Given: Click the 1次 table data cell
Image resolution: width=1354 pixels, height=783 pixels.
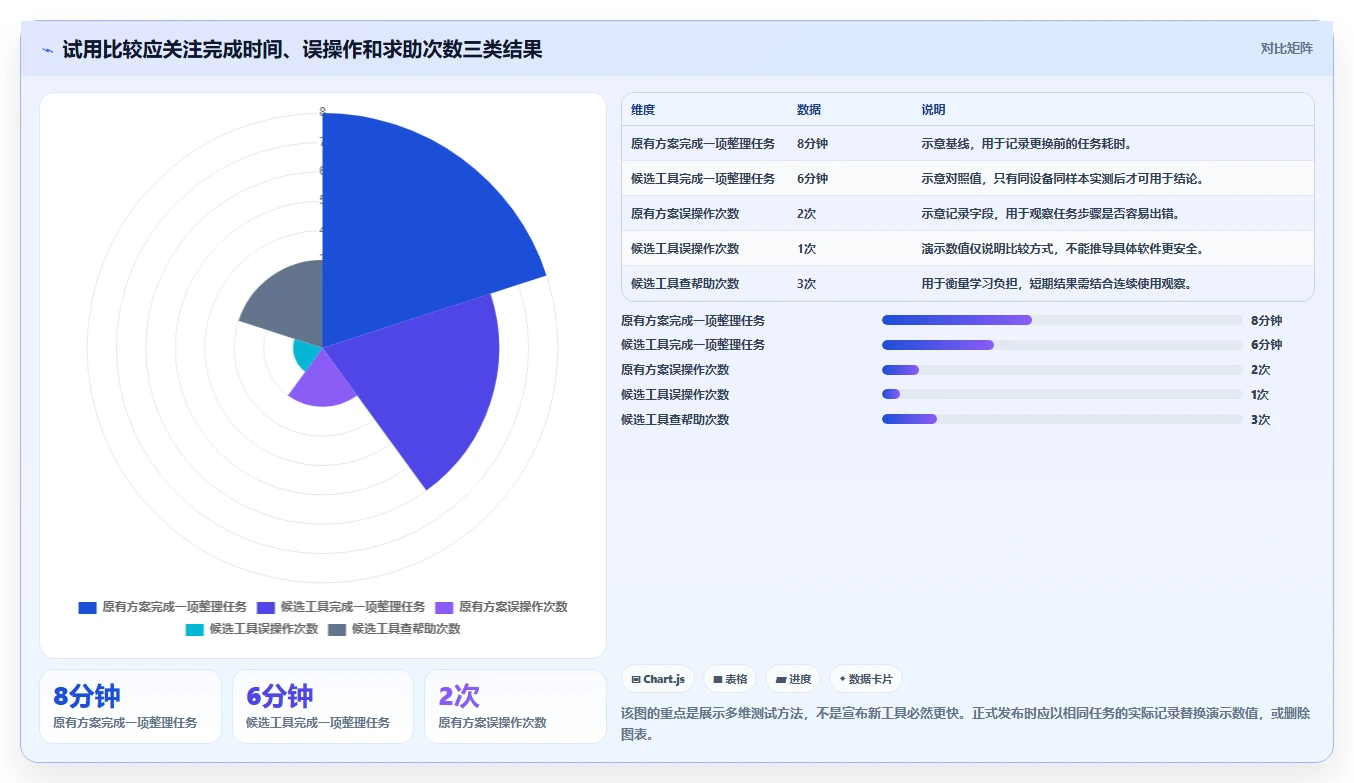Looking at the screenshot, I should (x=806, y=249).
